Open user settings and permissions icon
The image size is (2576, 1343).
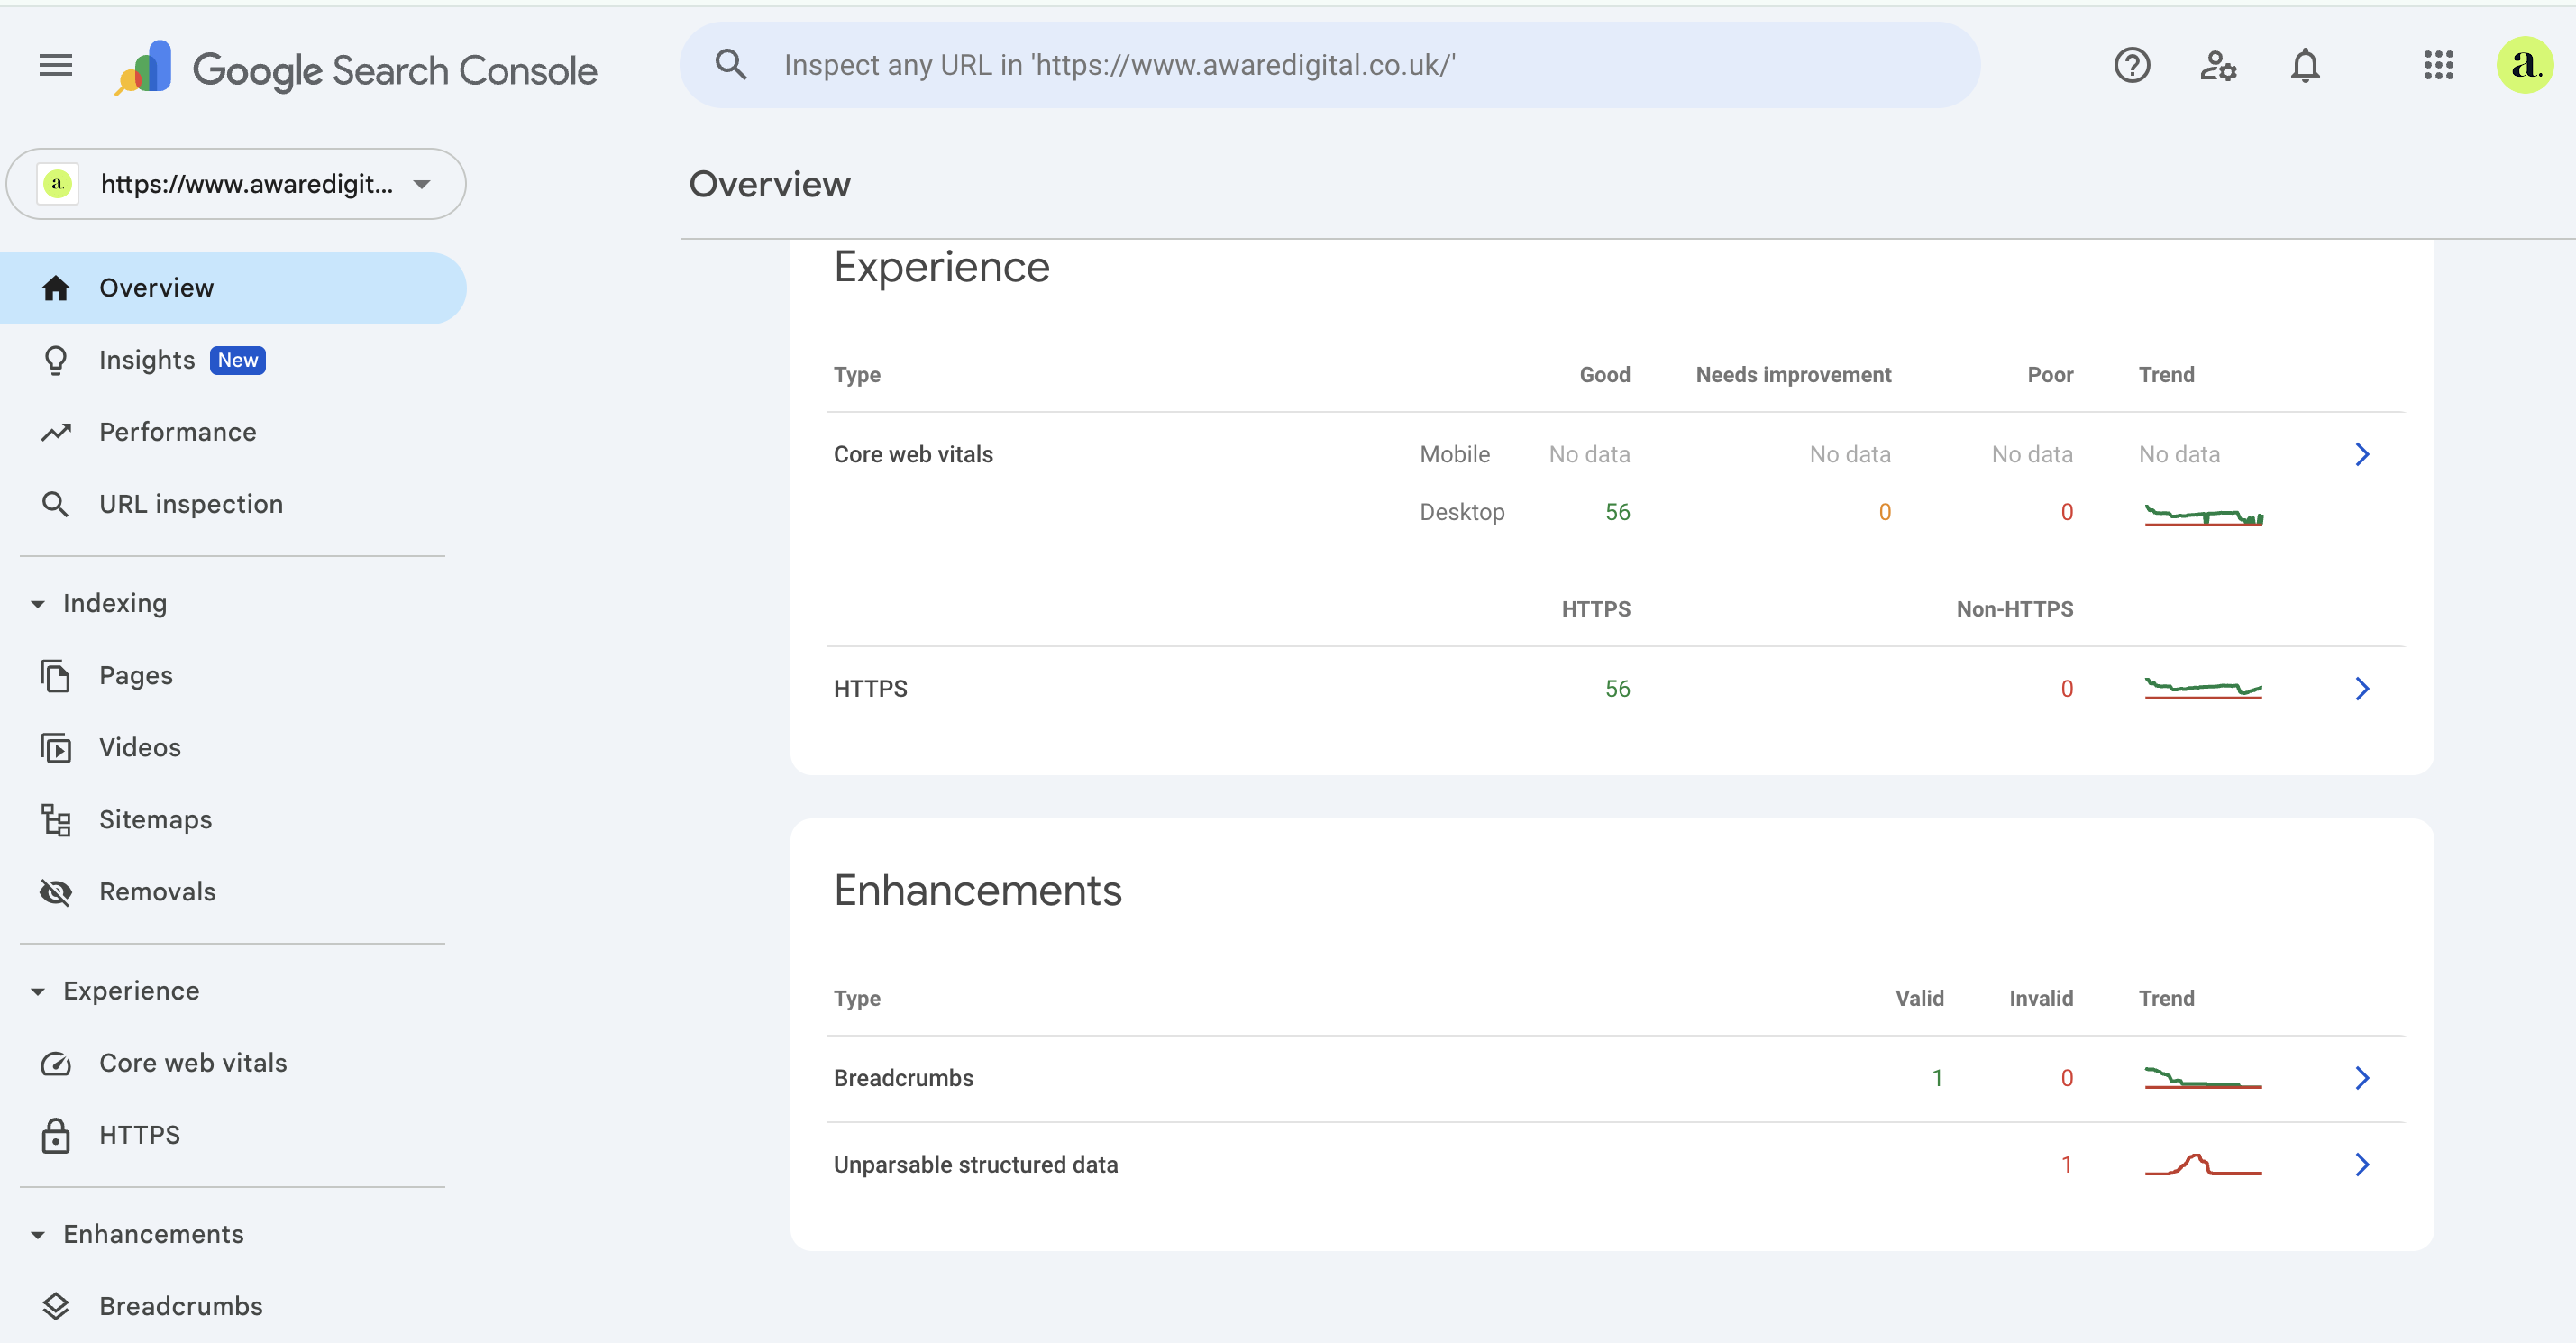(x=2218, y=66)
